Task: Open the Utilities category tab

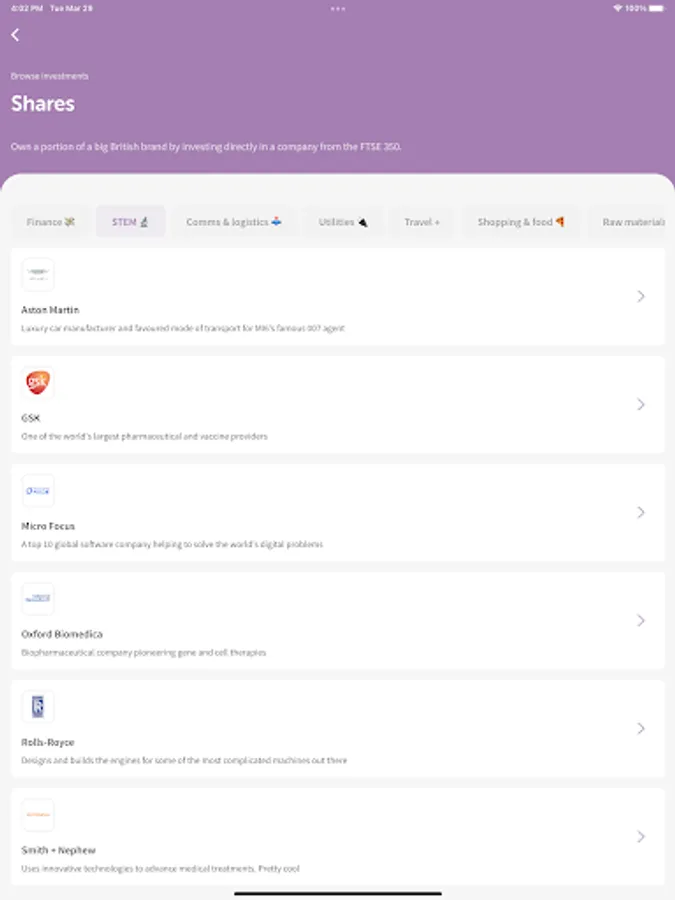Action: [343, 222]
